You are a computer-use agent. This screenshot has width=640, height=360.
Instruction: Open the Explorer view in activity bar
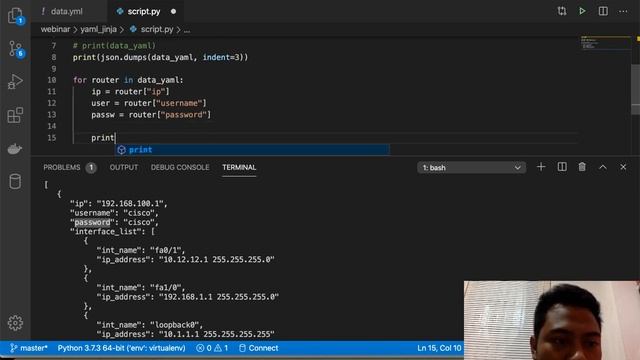point(15,16)
